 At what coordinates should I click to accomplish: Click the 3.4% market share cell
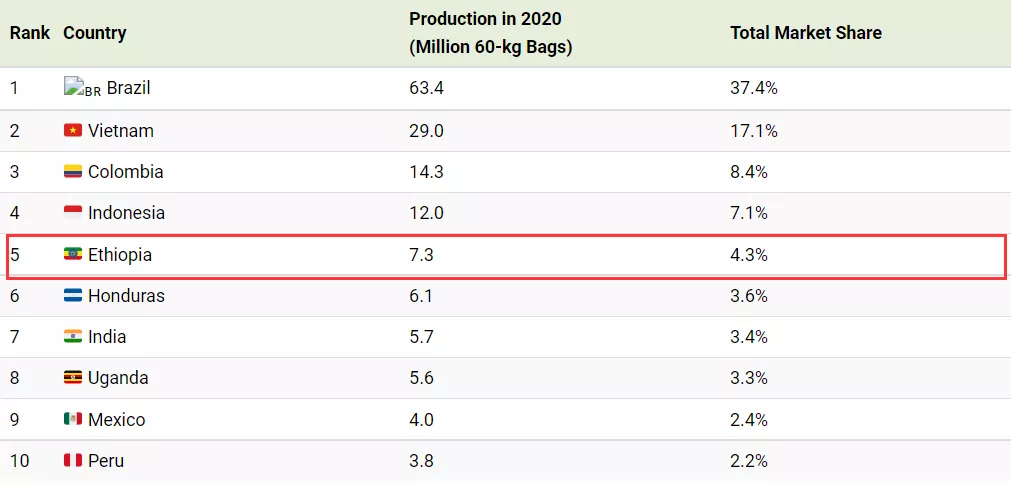coord(749,336)
